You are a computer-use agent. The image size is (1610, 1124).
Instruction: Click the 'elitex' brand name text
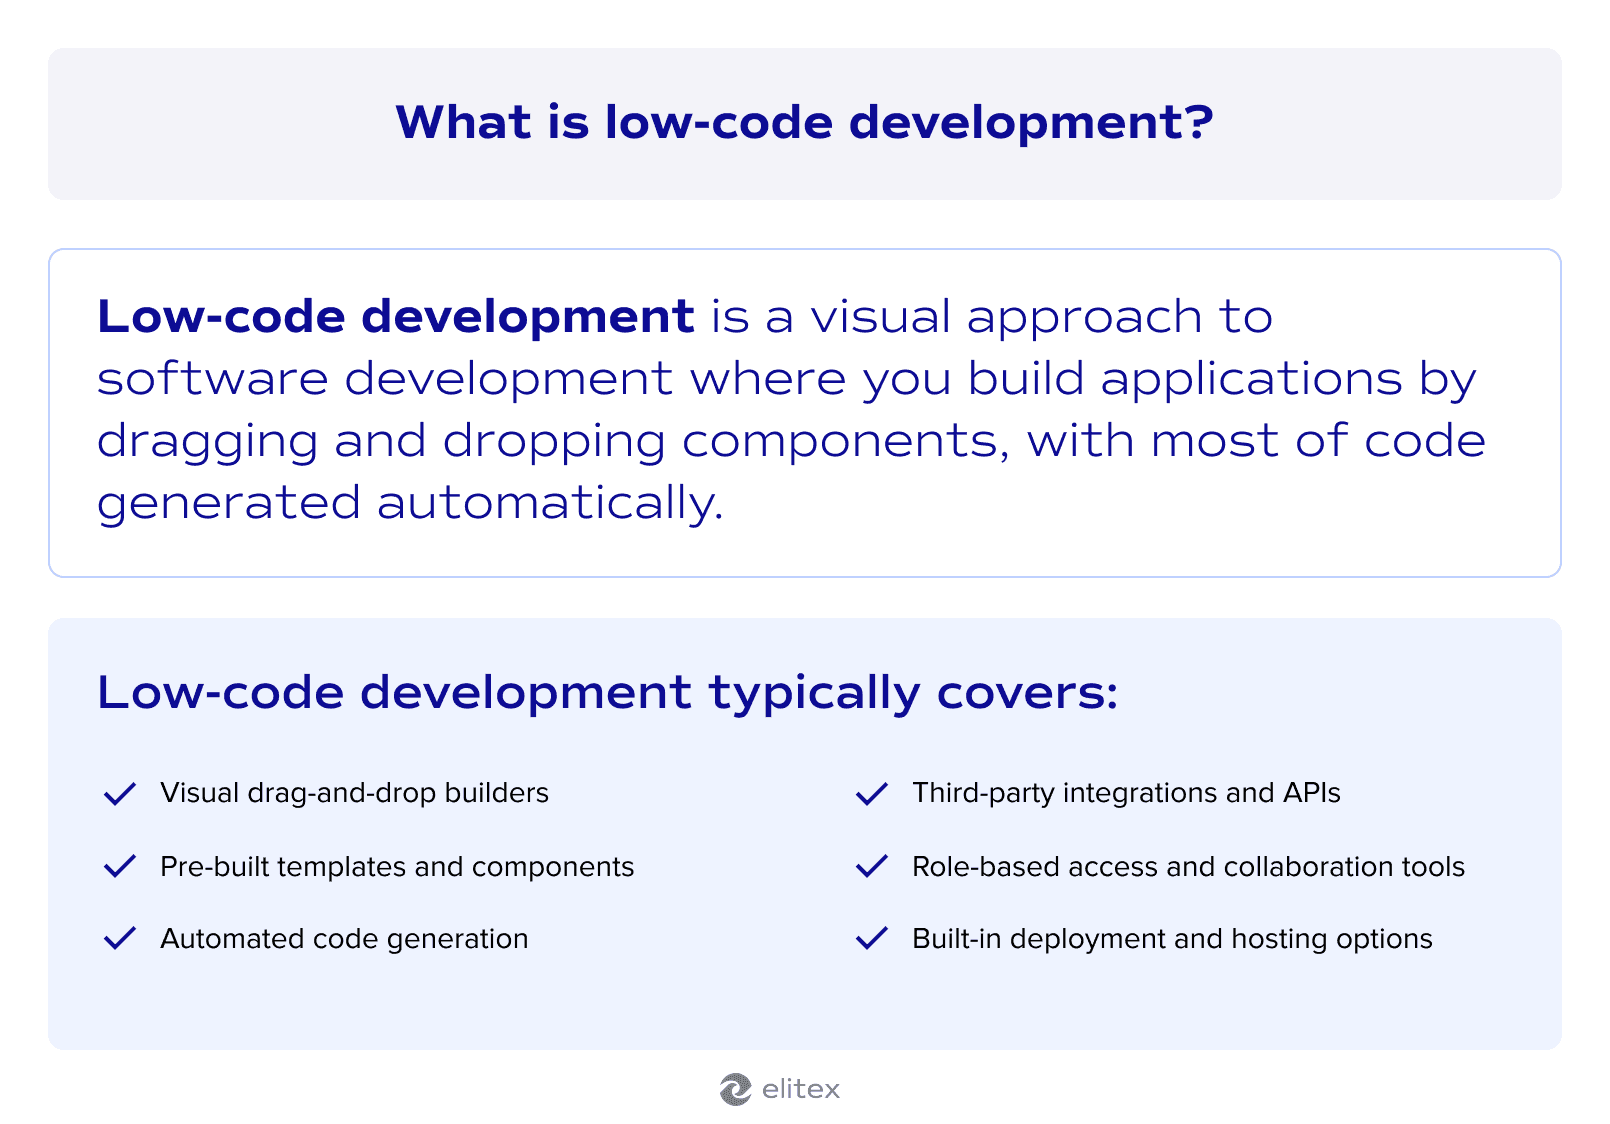click(801, 1089)
